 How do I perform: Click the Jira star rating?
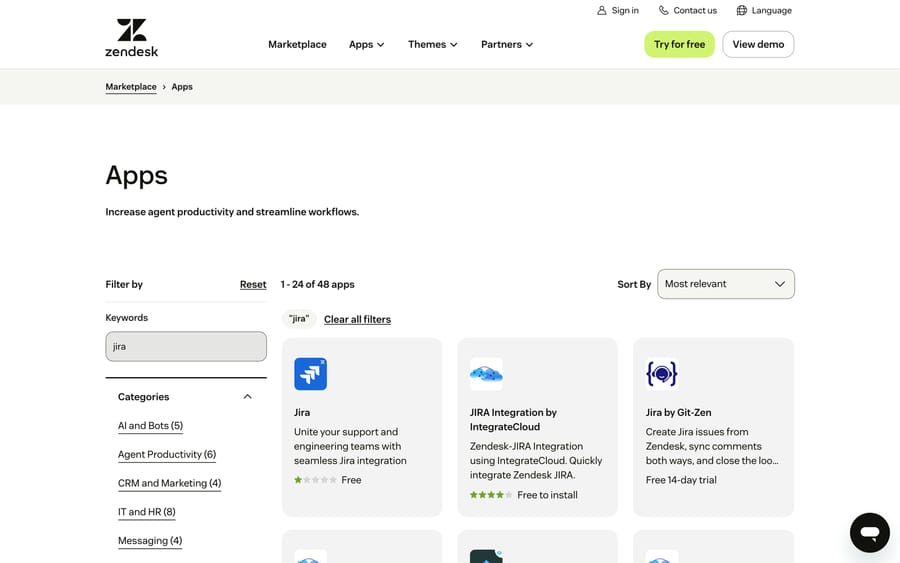pyautogui.click(x=315, y=480)
